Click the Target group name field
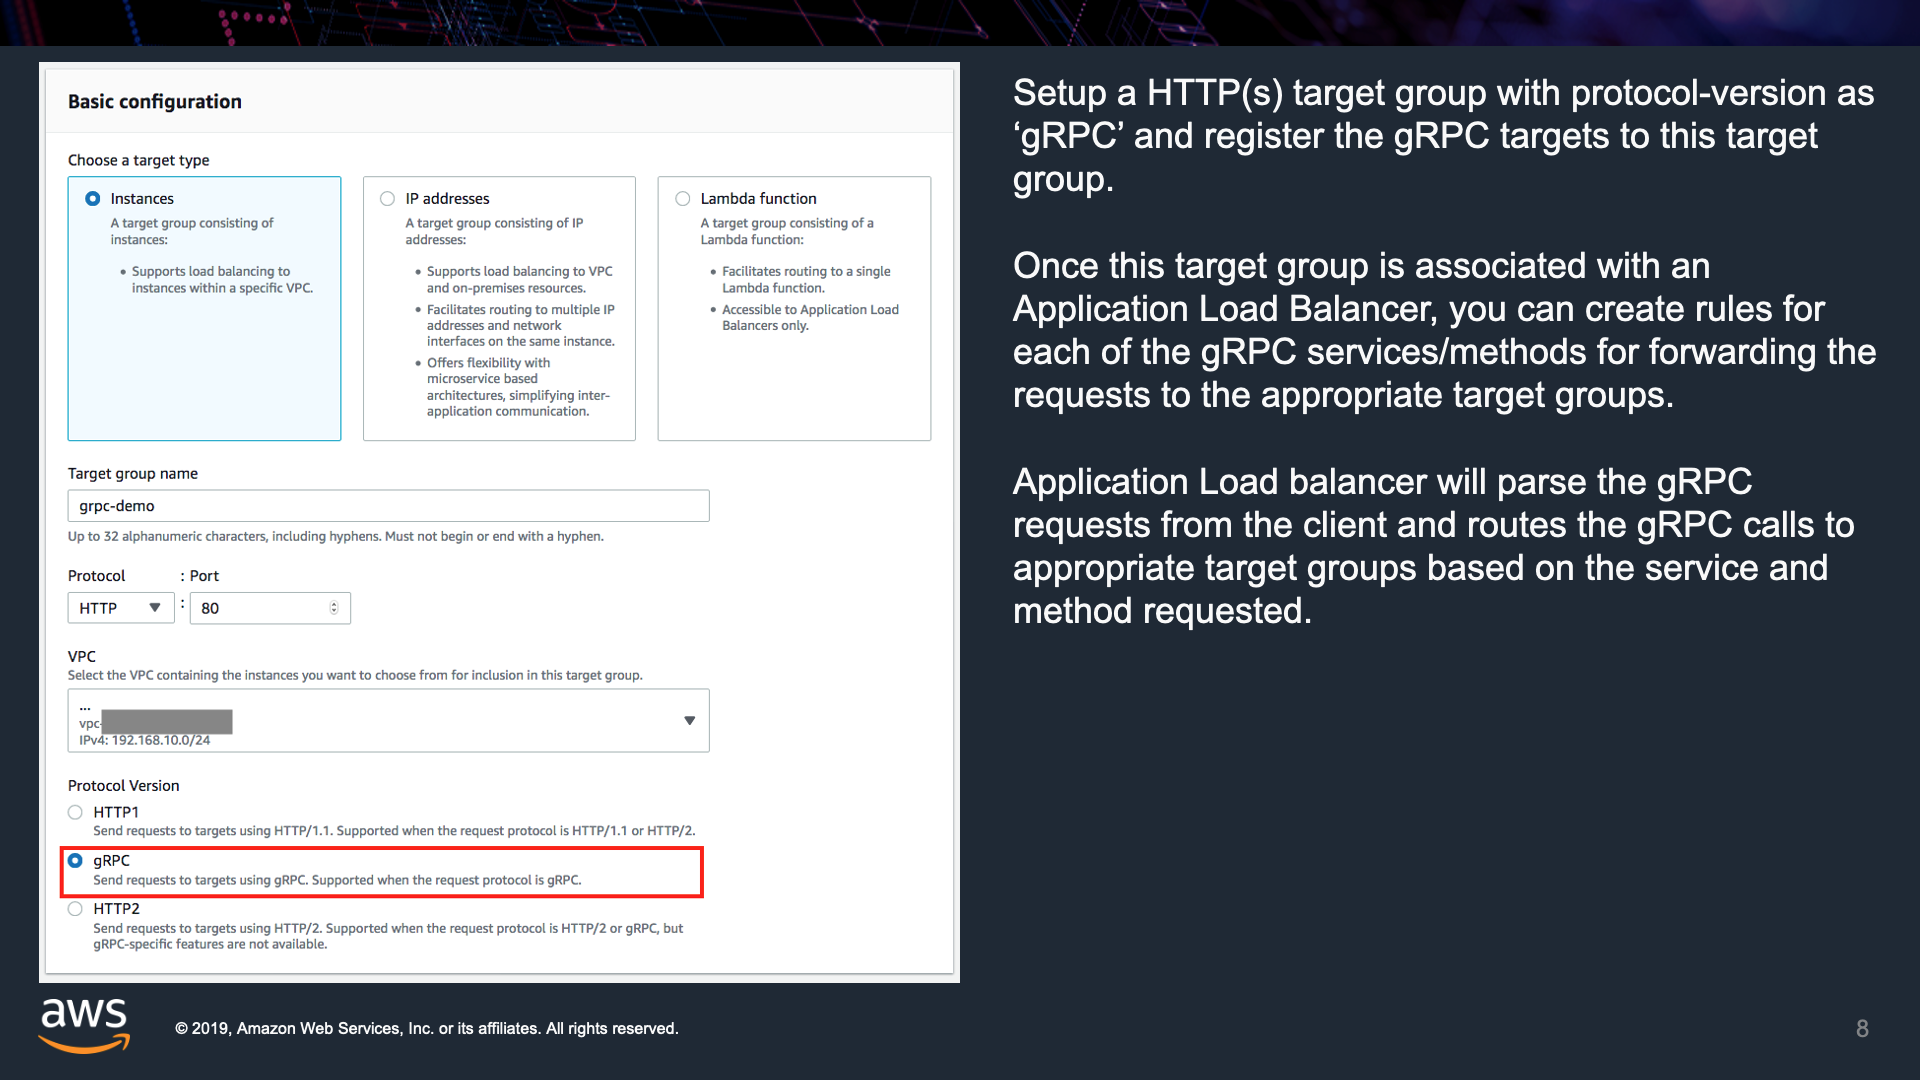Viewport: 1920px width, 1080px height. coord(388,506)
